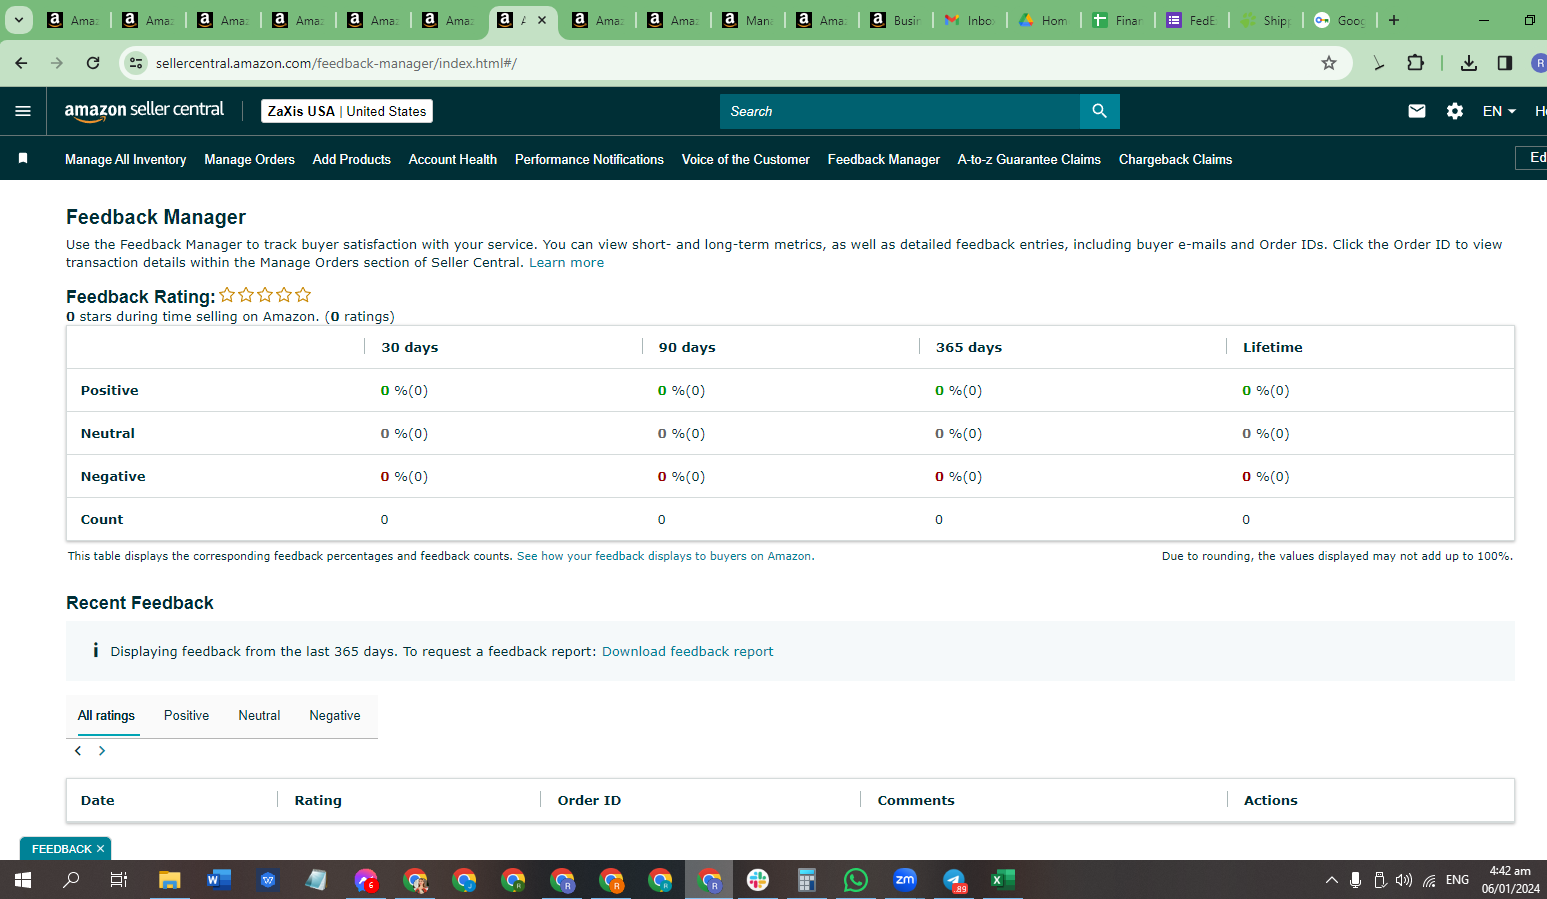Dismiss the FEEDBACK widget with its X
The image size is (1547, 899).
[100, 849]
